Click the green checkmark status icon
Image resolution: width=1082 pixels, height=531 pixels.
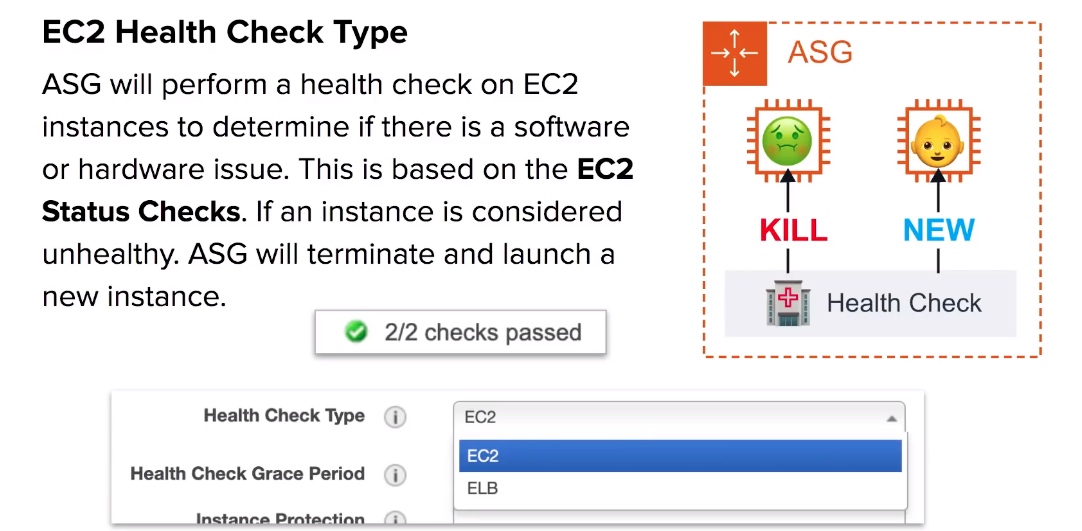point(355,332)
